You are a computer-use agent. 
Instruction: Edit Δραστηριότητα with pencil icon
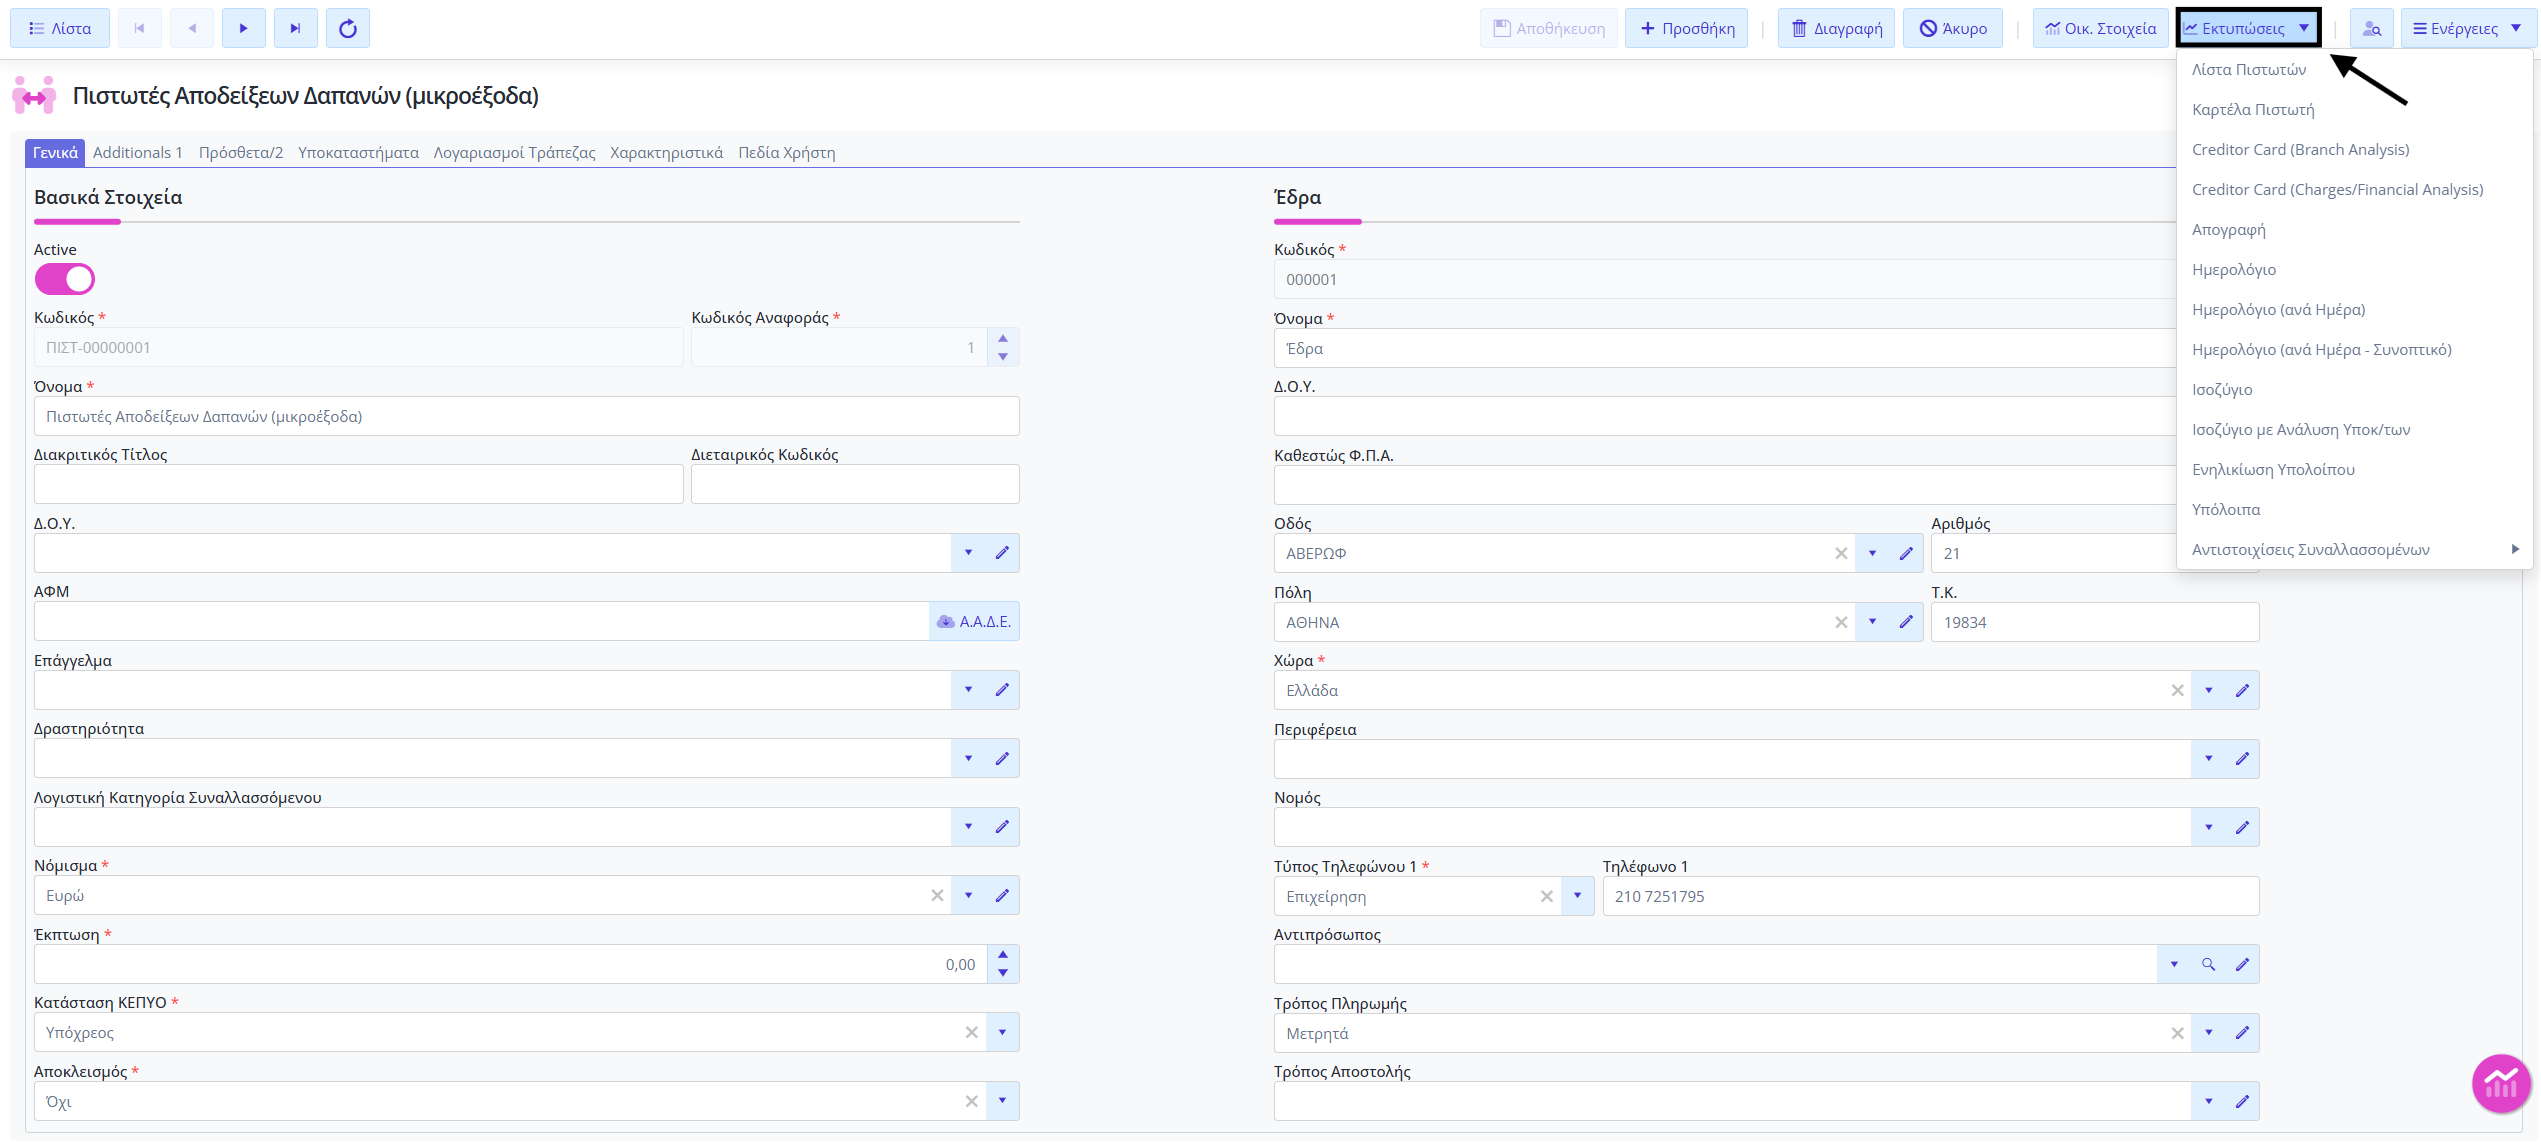click(x=1002, y=758)
